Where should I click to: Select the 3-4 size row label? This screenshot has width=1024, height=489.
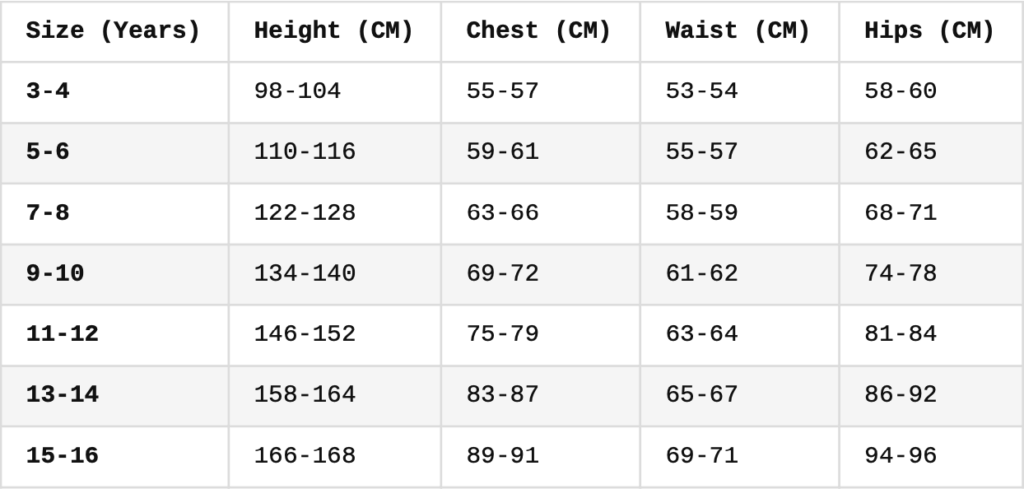pyautogui.click(x=48, y=91)
